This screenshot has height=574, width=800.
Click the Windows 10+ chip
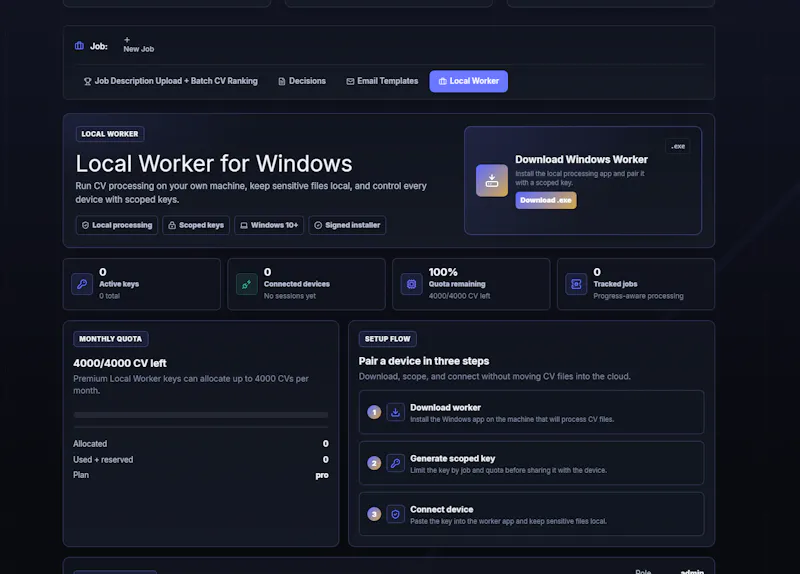[269, 225]
